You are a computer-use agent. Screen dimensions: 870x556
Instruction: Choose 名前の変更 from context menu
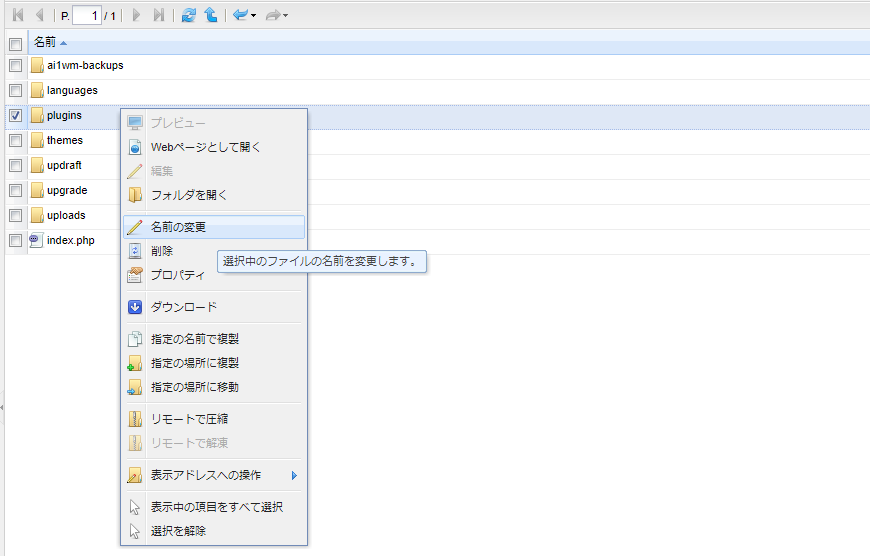tap(214, 227)
